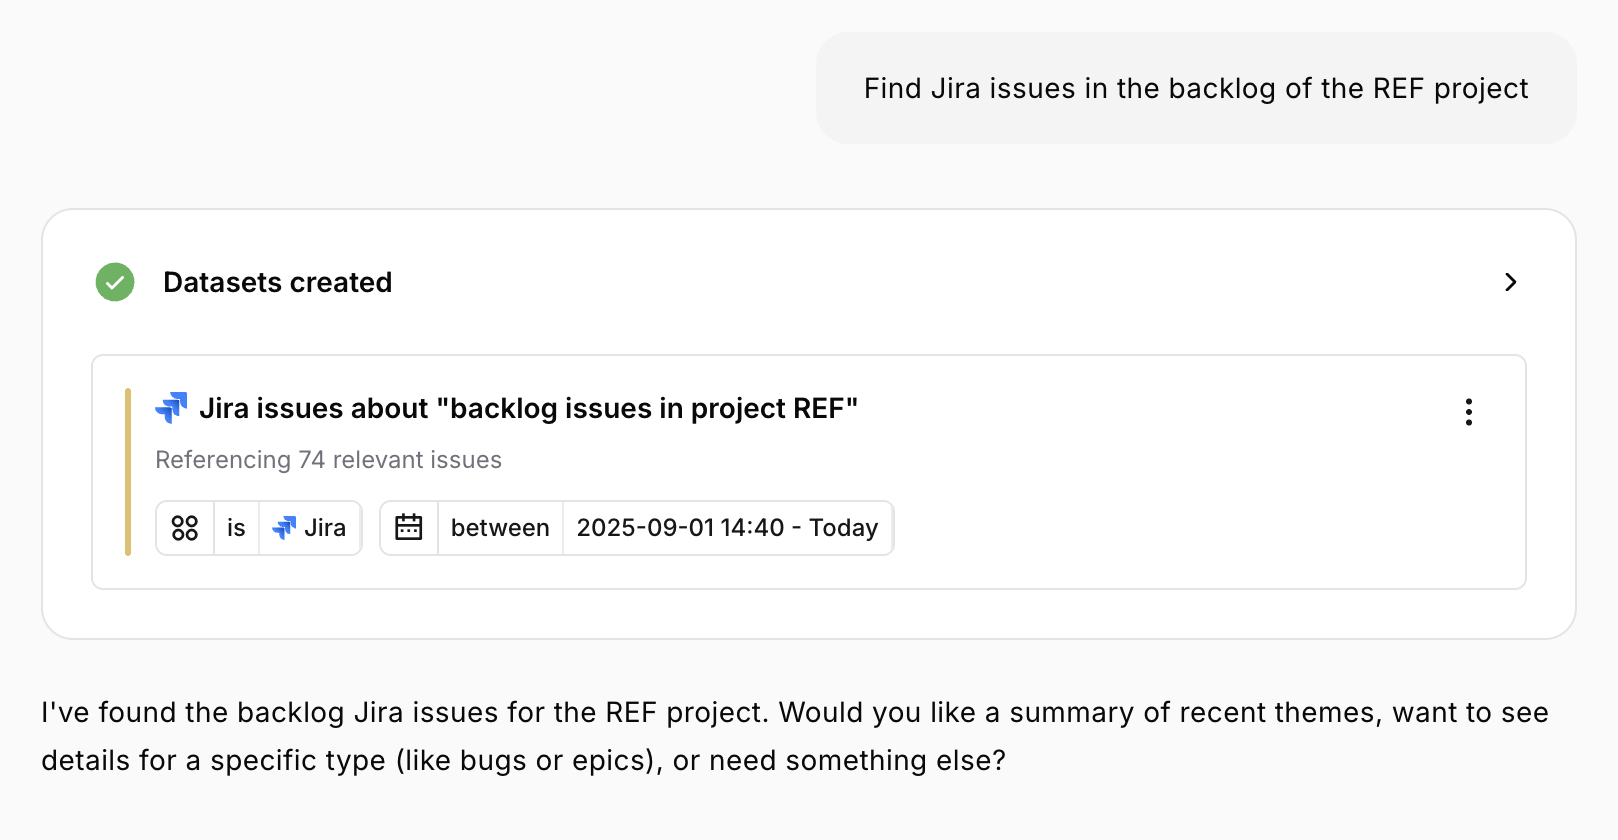Image resolution: width=1618 pixels, height=840 pixels.
Task: Click the Jira icon next to the dataset name
Action: click(x=172, y=407)
